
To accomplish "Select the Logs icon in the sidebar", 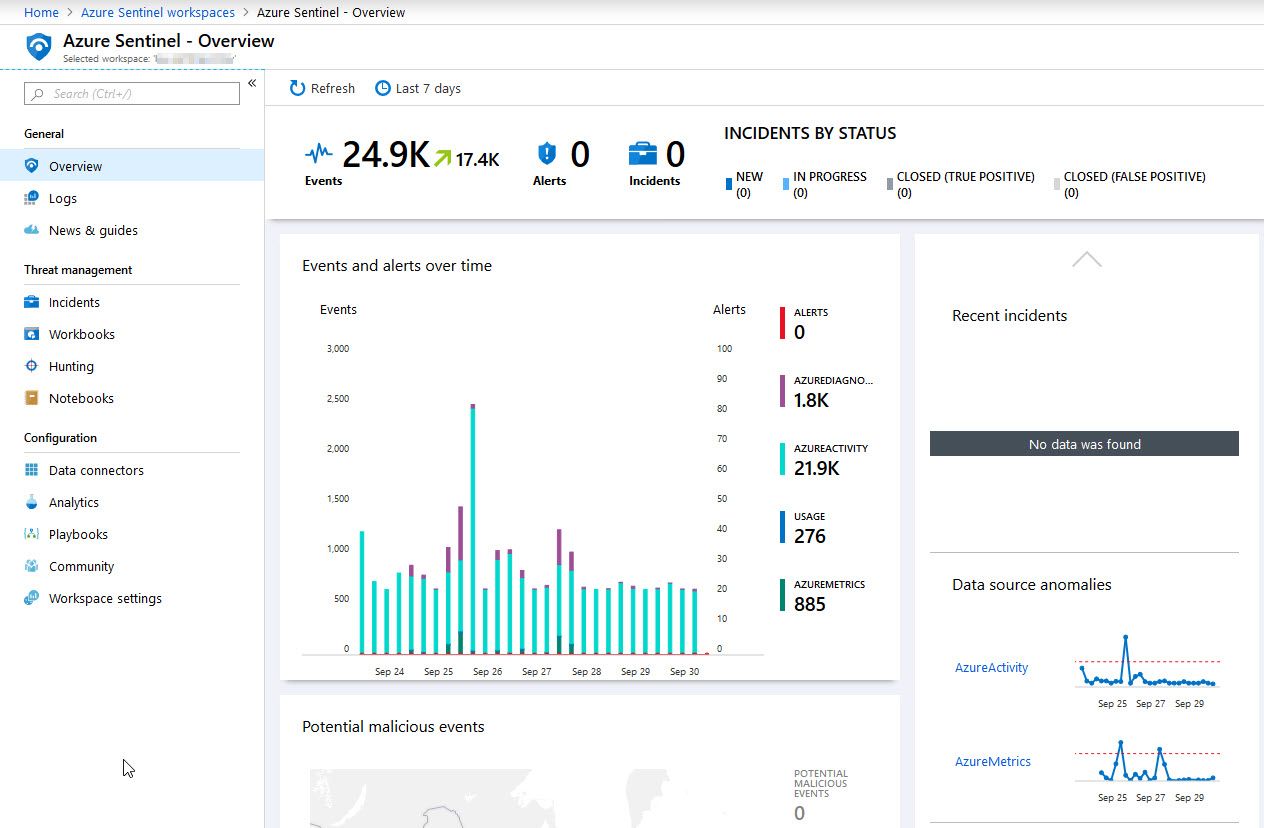I will (x=33, y=198).
